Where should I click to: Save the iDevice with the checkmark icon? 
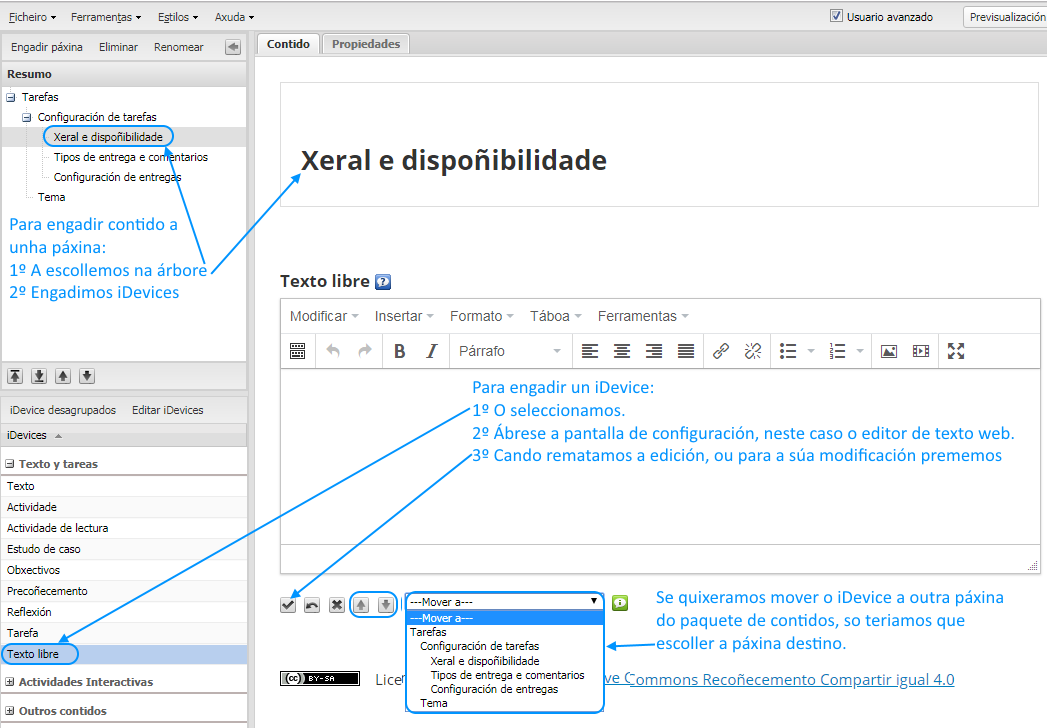click(288, 605)
